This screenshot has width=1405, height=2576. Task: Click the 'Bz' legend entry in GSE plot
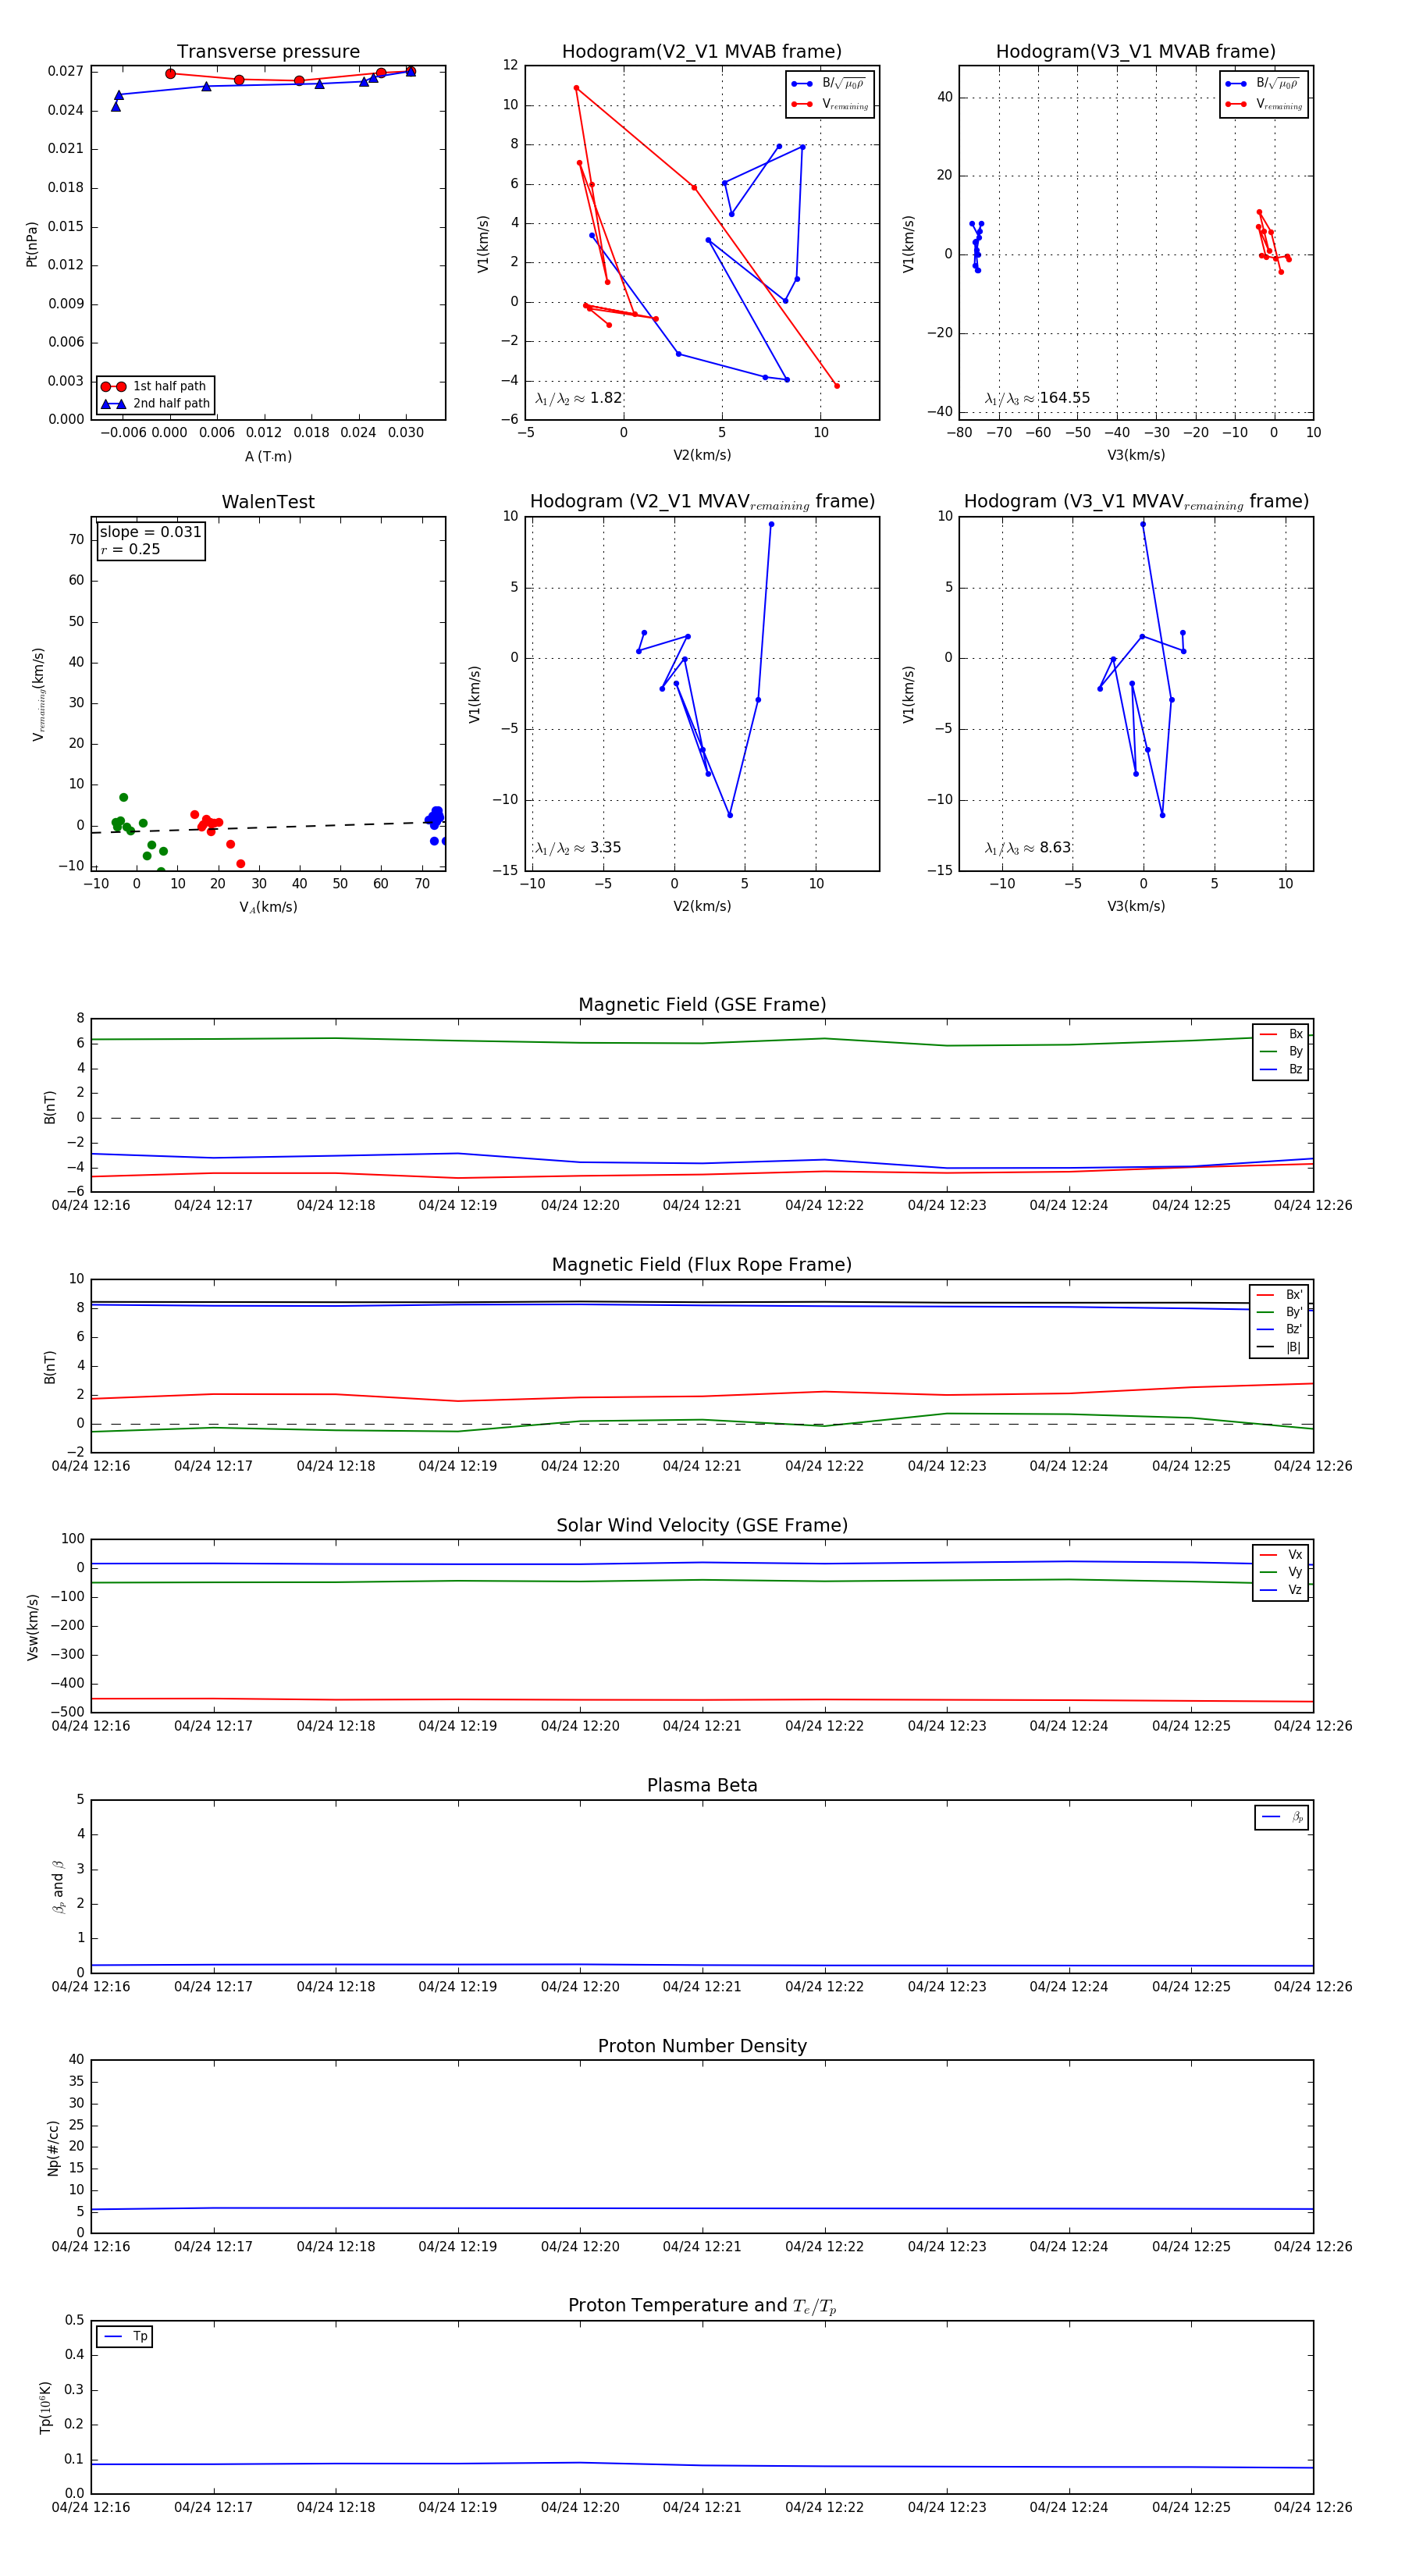[1281, 1069]
